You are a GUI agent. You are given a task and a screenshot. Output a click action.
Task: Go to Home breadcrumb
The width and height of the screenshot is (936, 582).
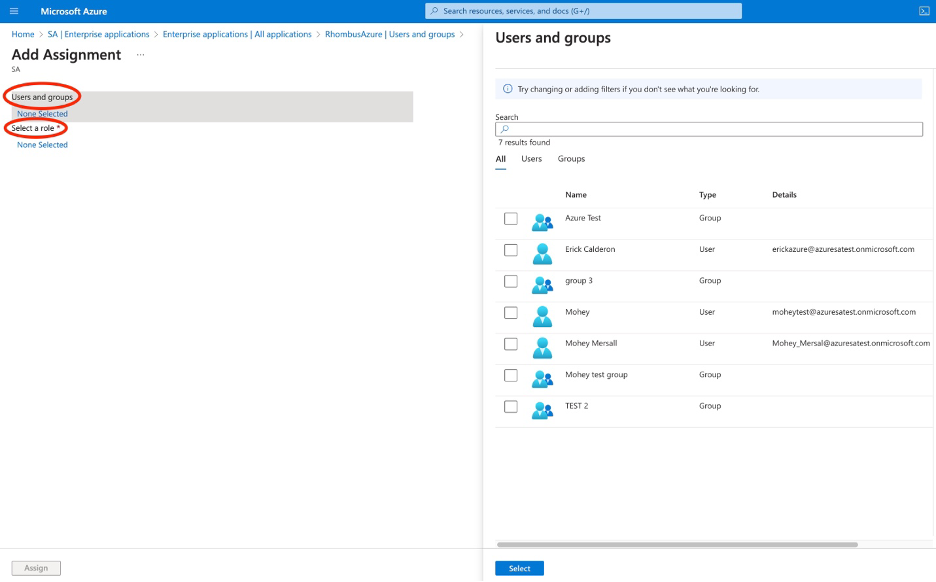(23, 35)
